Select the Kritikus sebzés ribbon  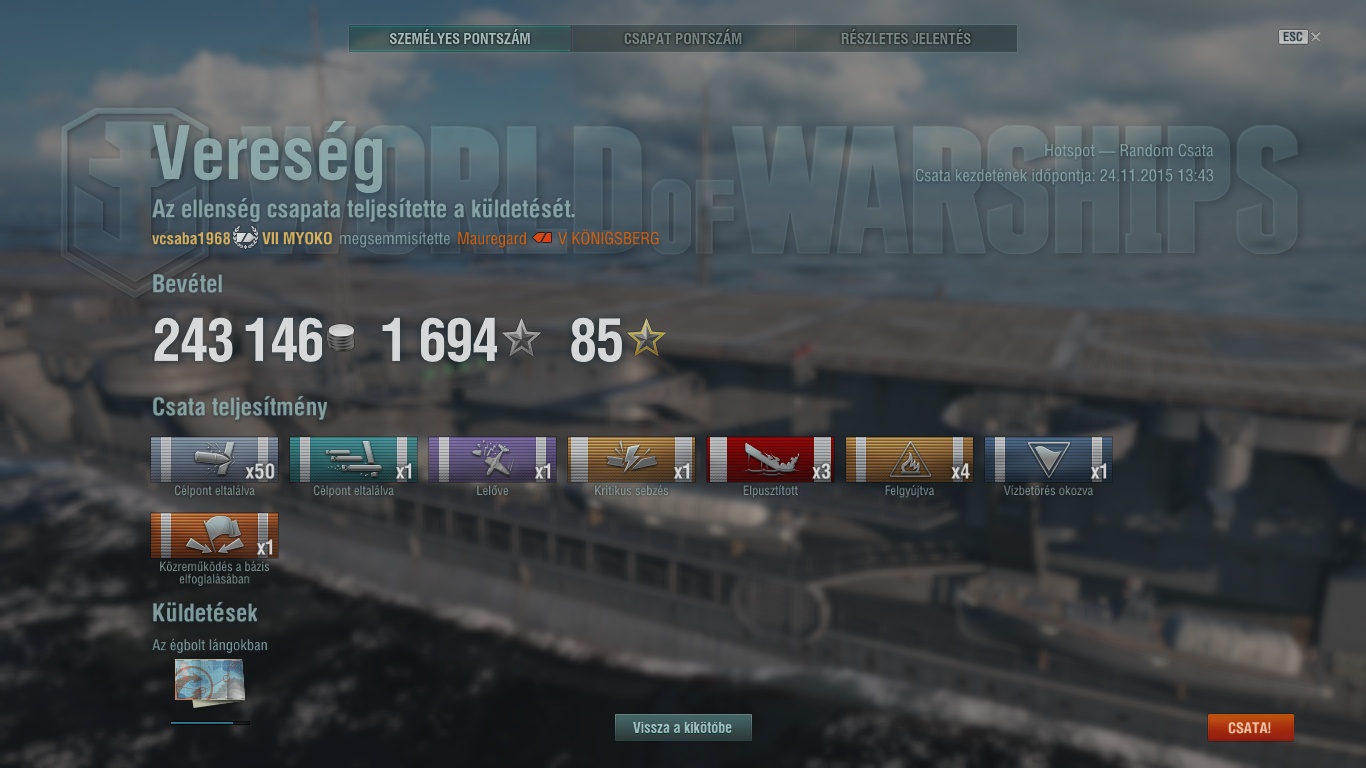pos(631,460)
